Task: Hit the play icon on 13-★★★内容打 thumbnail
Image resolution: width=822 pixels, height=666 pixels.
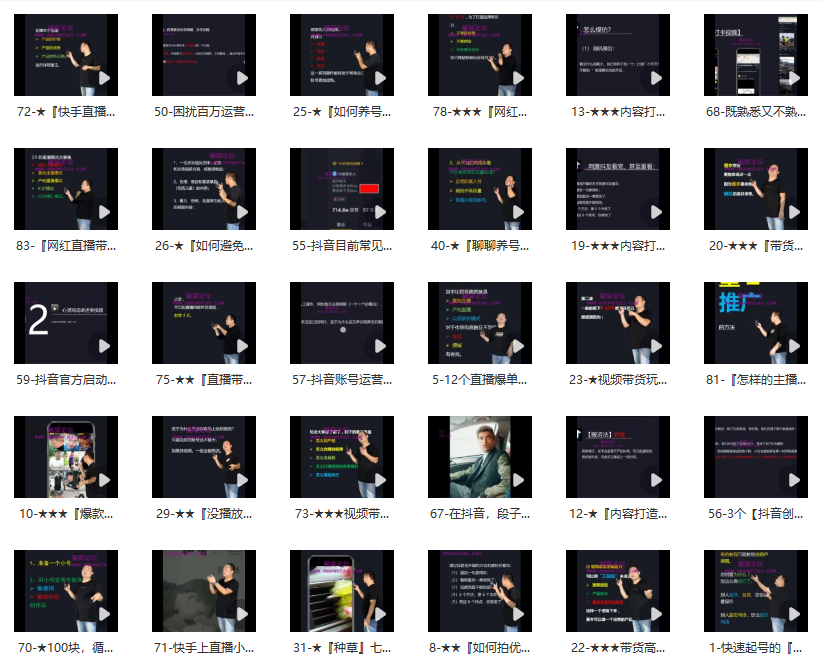Action: click(656, 78)
